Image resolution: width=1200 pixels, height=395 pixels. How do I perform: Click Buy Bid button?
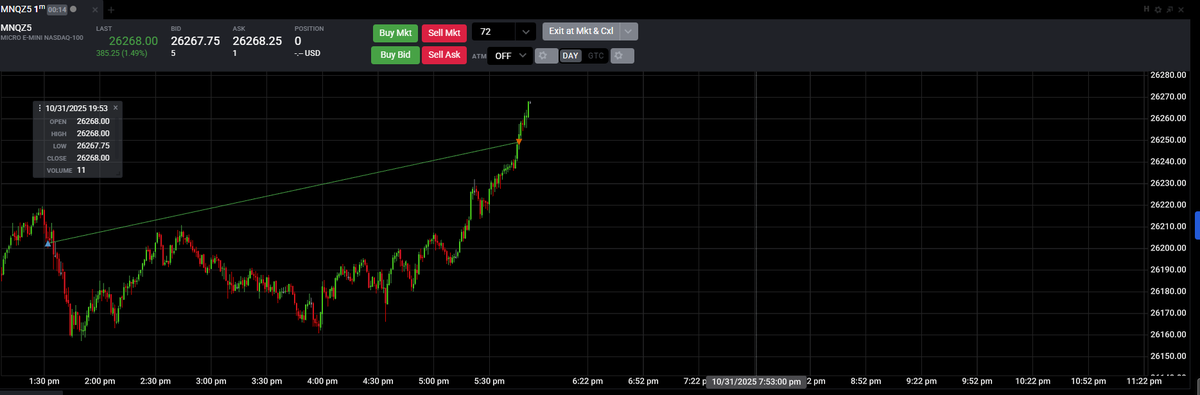(x=396, y=55)
